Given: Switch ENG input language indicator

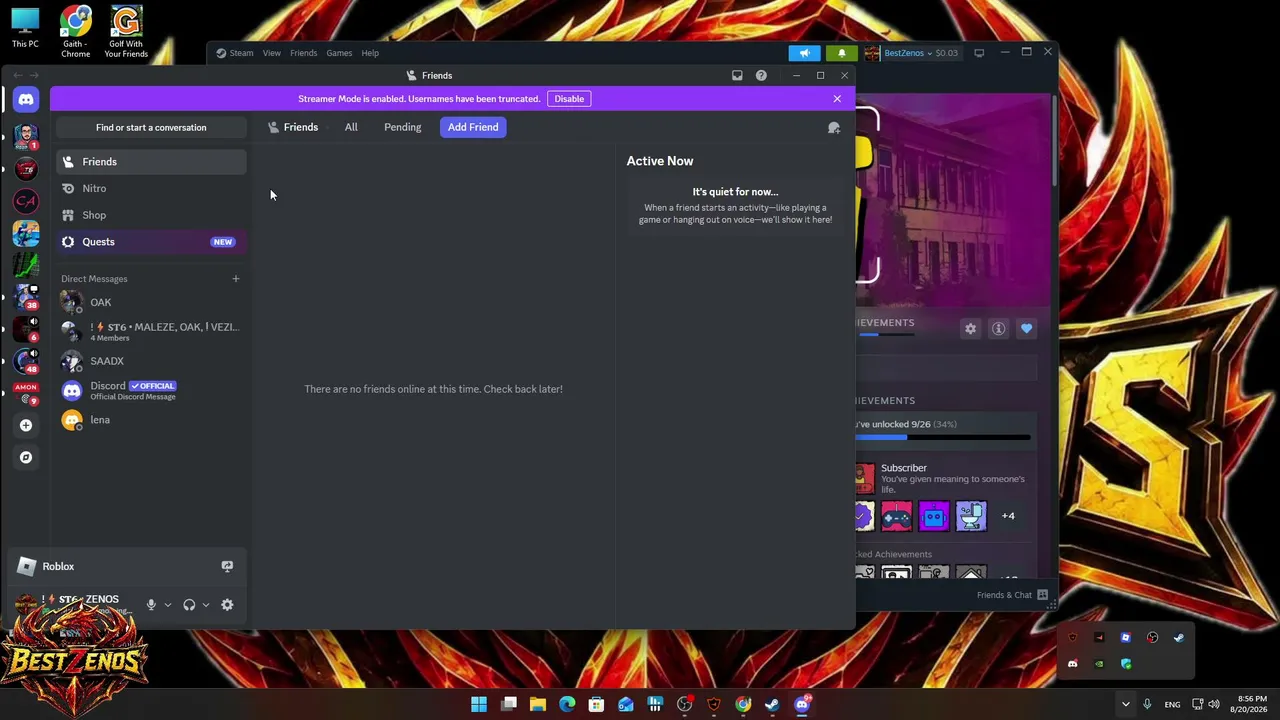Looking at the screenshot, I should click(x=1172, y=705).
